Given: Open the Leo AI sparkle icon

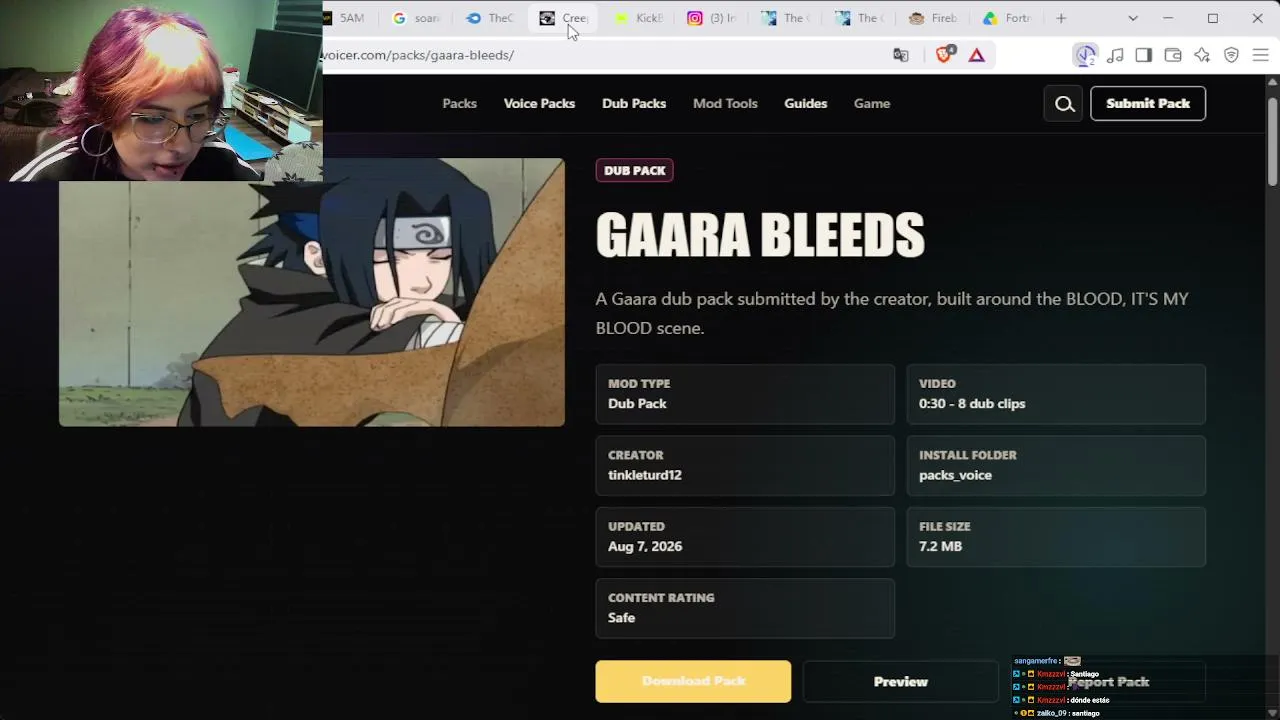Looking at the screenshot, I should pyautogui.click(x=1202, y=55).
